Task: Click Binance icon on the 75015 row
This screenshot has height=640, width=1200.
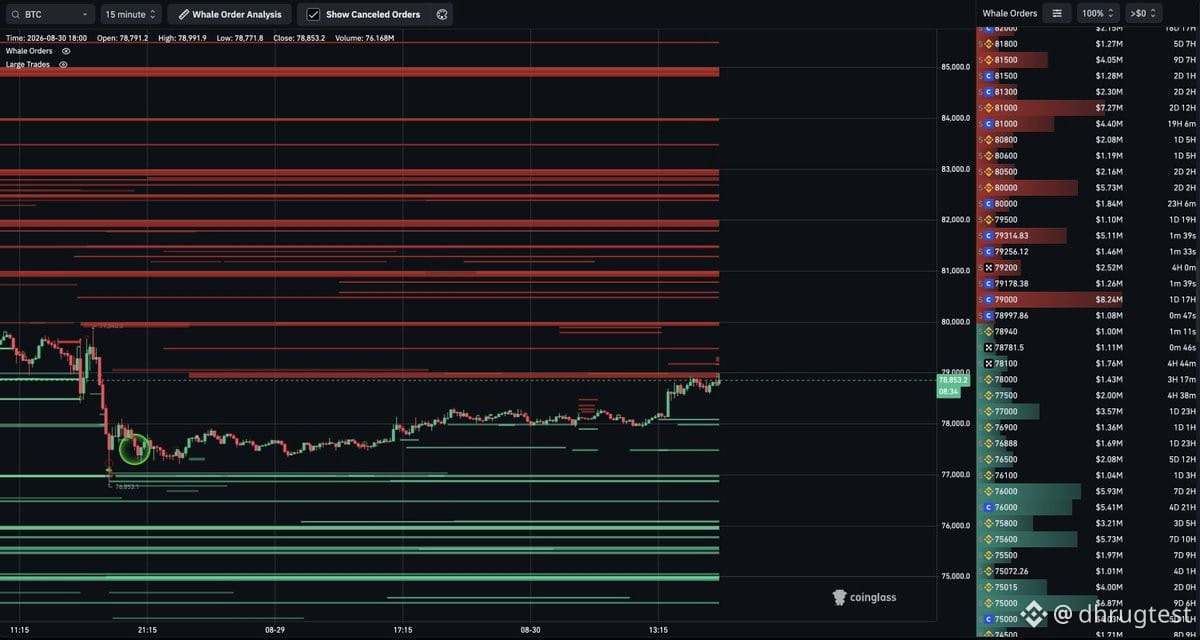Action: 987,588
